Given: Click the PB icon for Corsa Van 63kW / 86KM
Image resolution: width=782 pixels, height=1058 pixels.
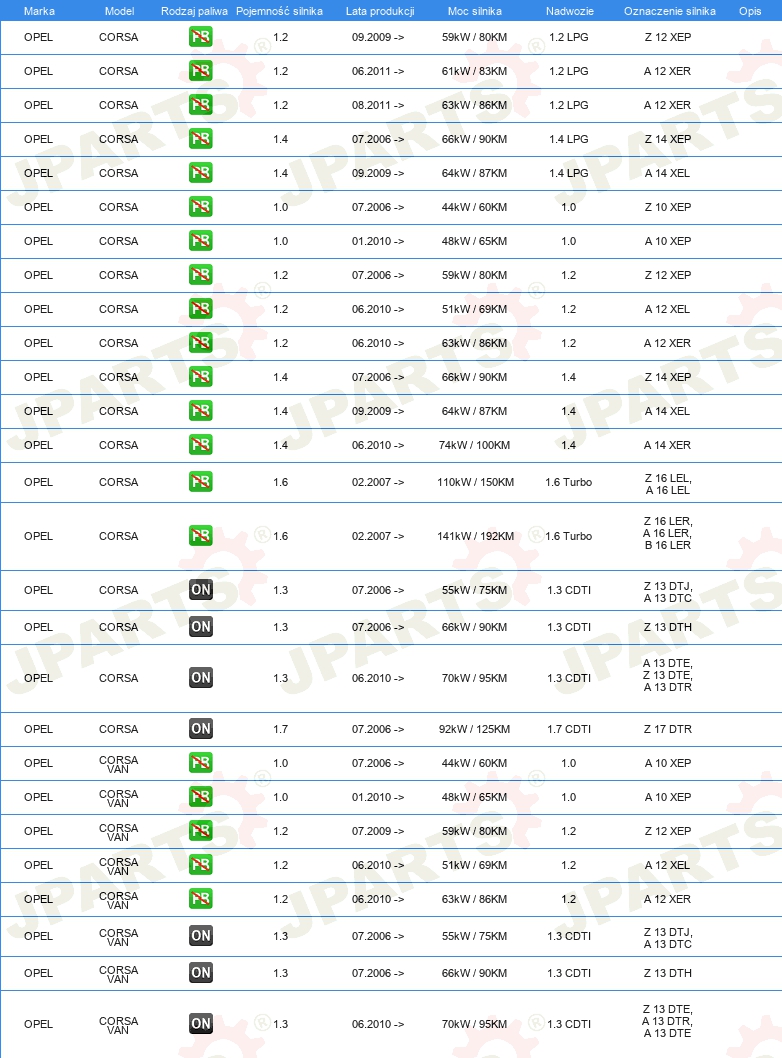Looking at the screenshot, I should tap(200, 899).
